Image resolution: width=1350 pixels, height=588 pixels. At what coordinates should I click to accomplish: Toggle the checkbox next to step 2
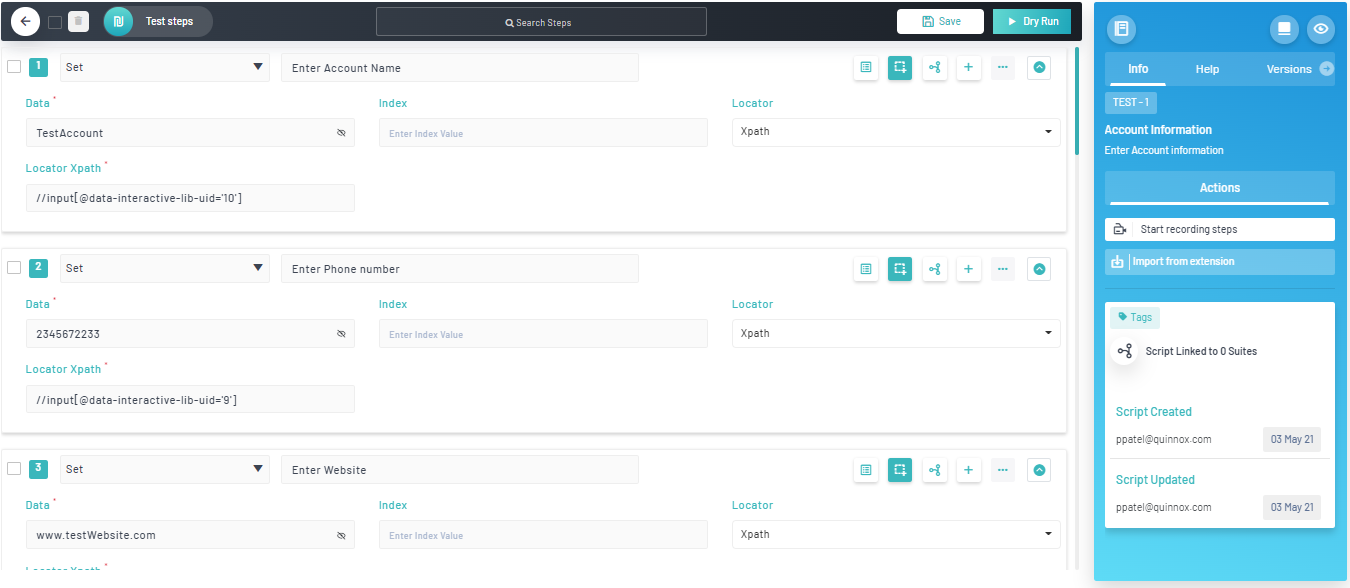14,268
